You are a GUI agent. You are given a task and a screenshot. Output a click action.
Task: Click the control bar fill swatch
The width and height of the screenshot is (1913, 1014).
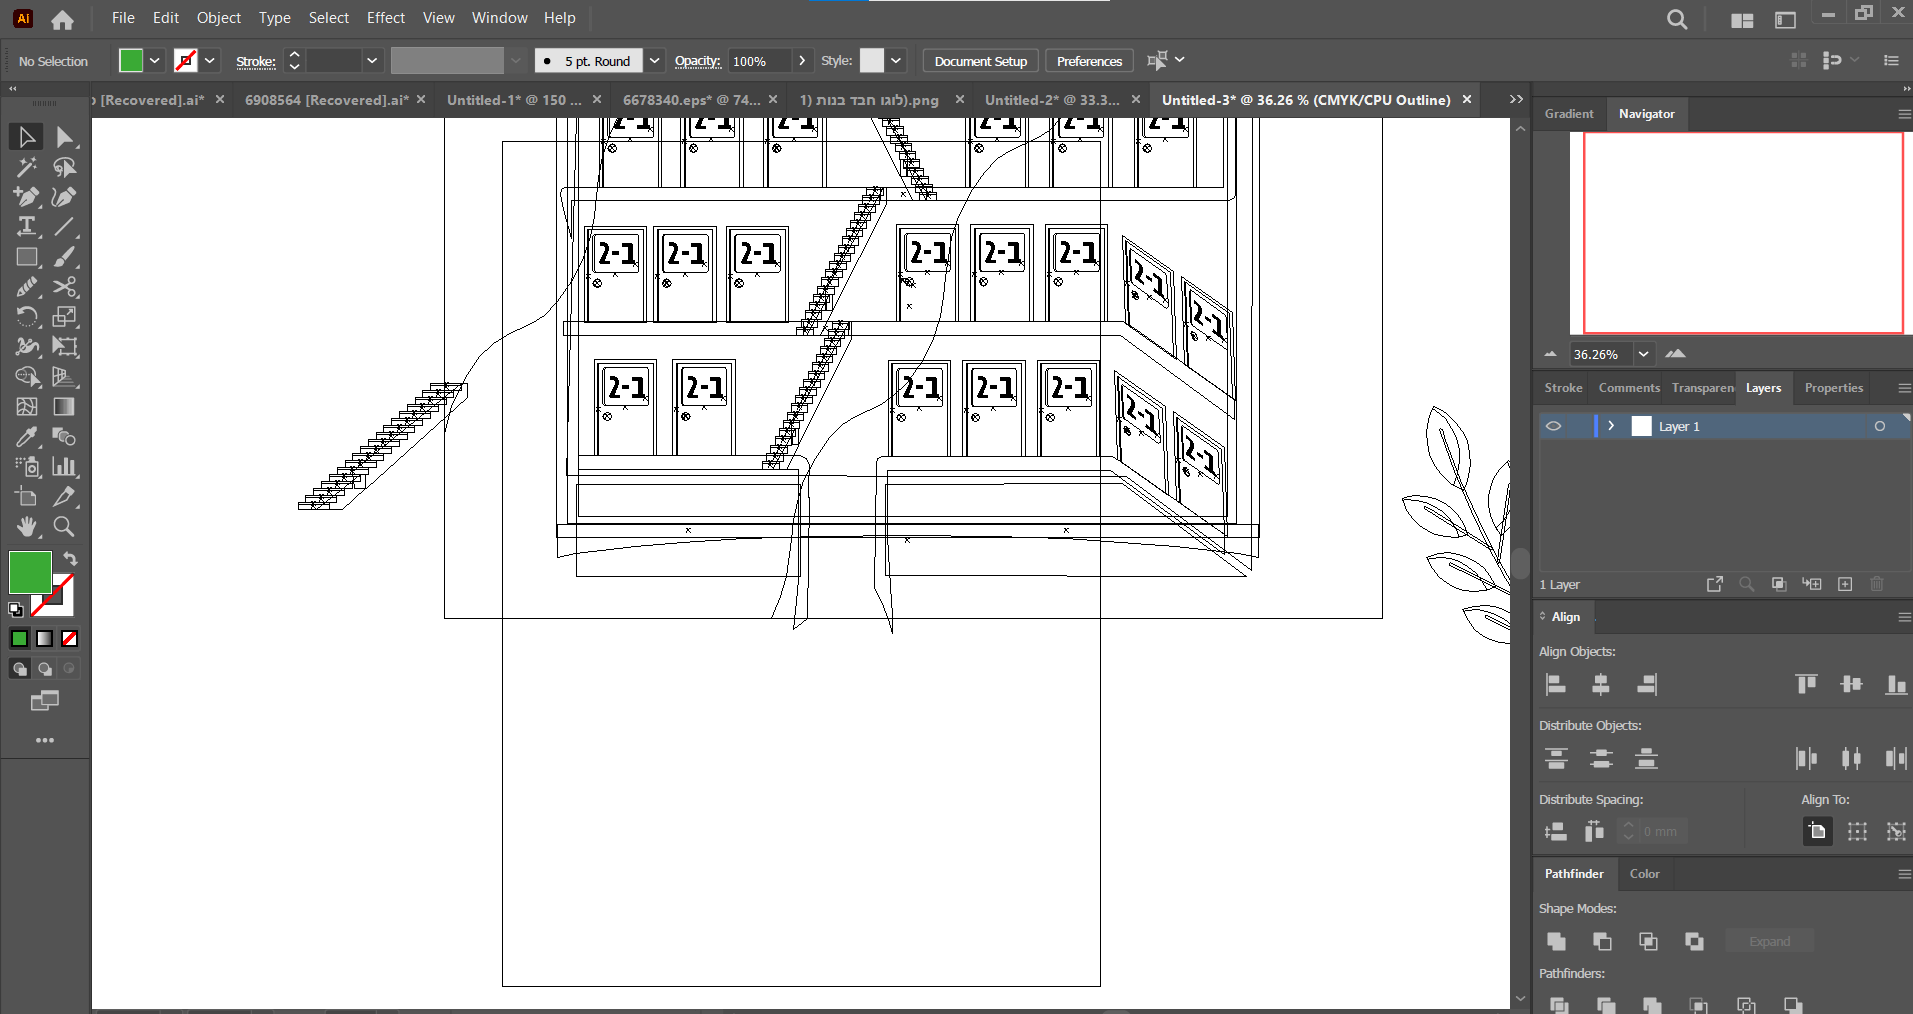tap(131, 61)
